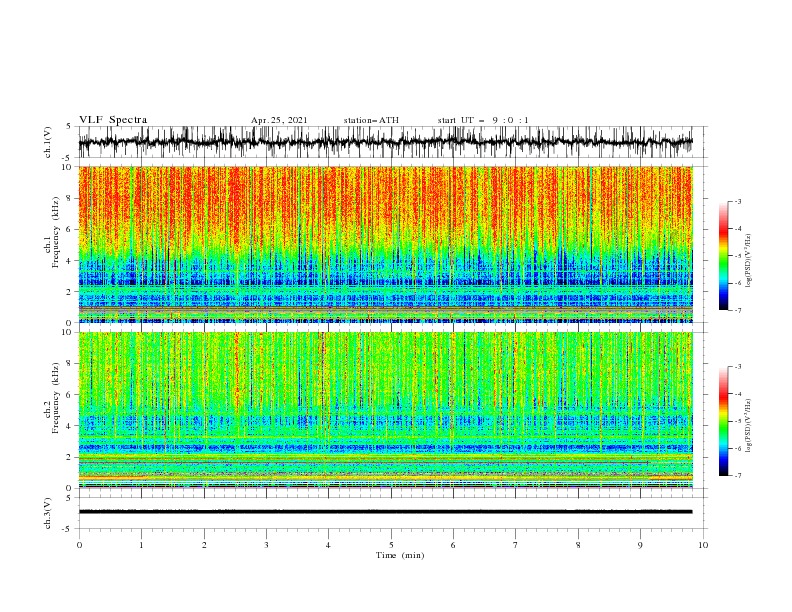Click the "0" tick on the time axis

click(79, 545)
